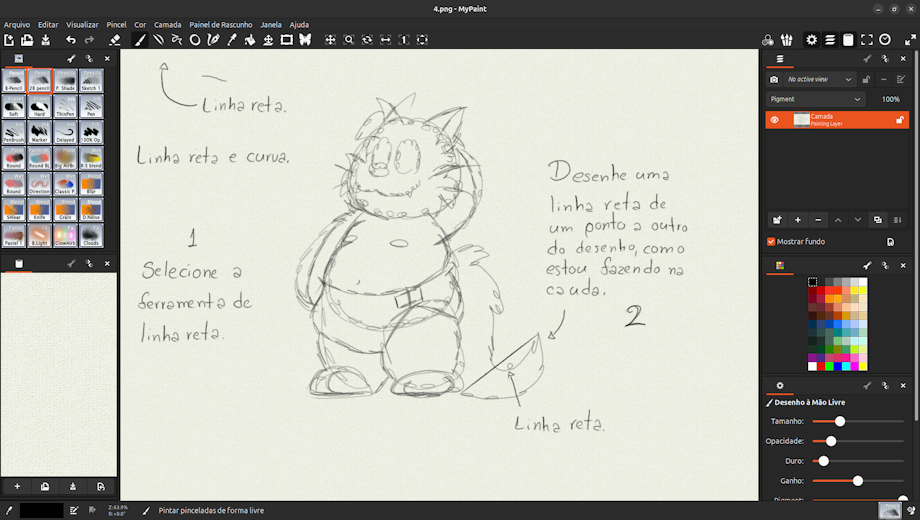The image size is (920, 520).
Task: Pick the Clouds brush preset
Action: [x=91, y=236]
